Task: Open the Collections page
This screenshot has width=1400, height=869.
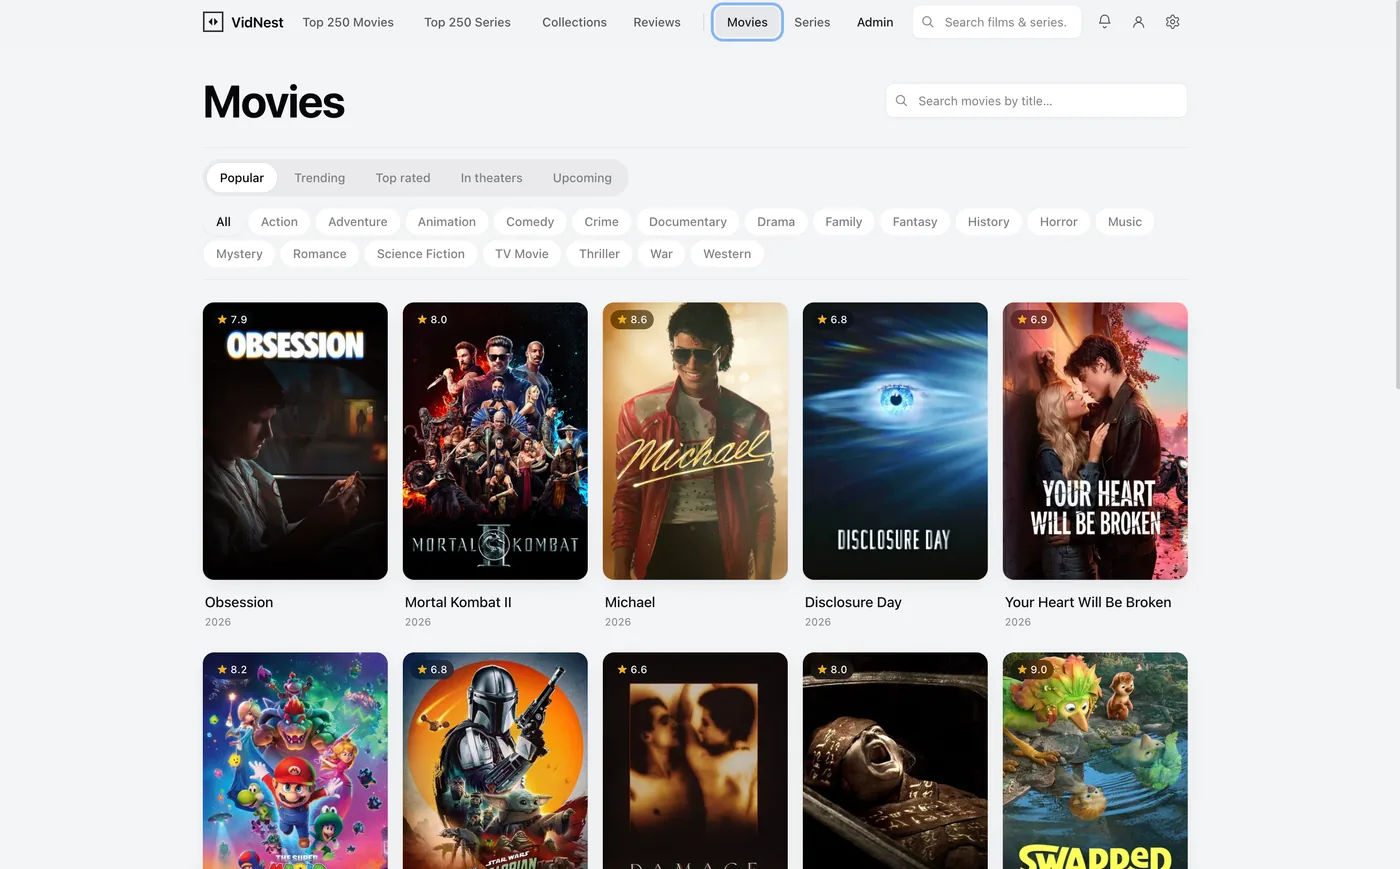Action: point(574,22)
